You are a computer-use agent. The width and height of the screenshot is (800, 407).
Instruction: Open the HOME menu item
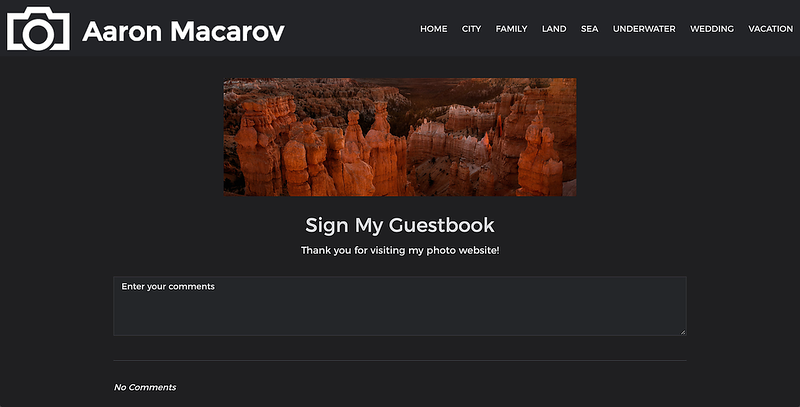(x=434, y=29)
